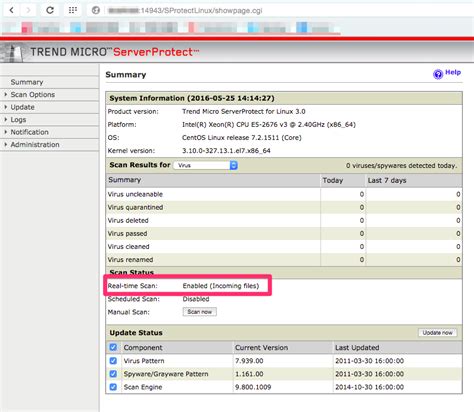Image resolution: width=474 pixels, height=412 pixels.
Task: Click the browser address bar URL
Action: pyautogui.click(x=186, y=11)
